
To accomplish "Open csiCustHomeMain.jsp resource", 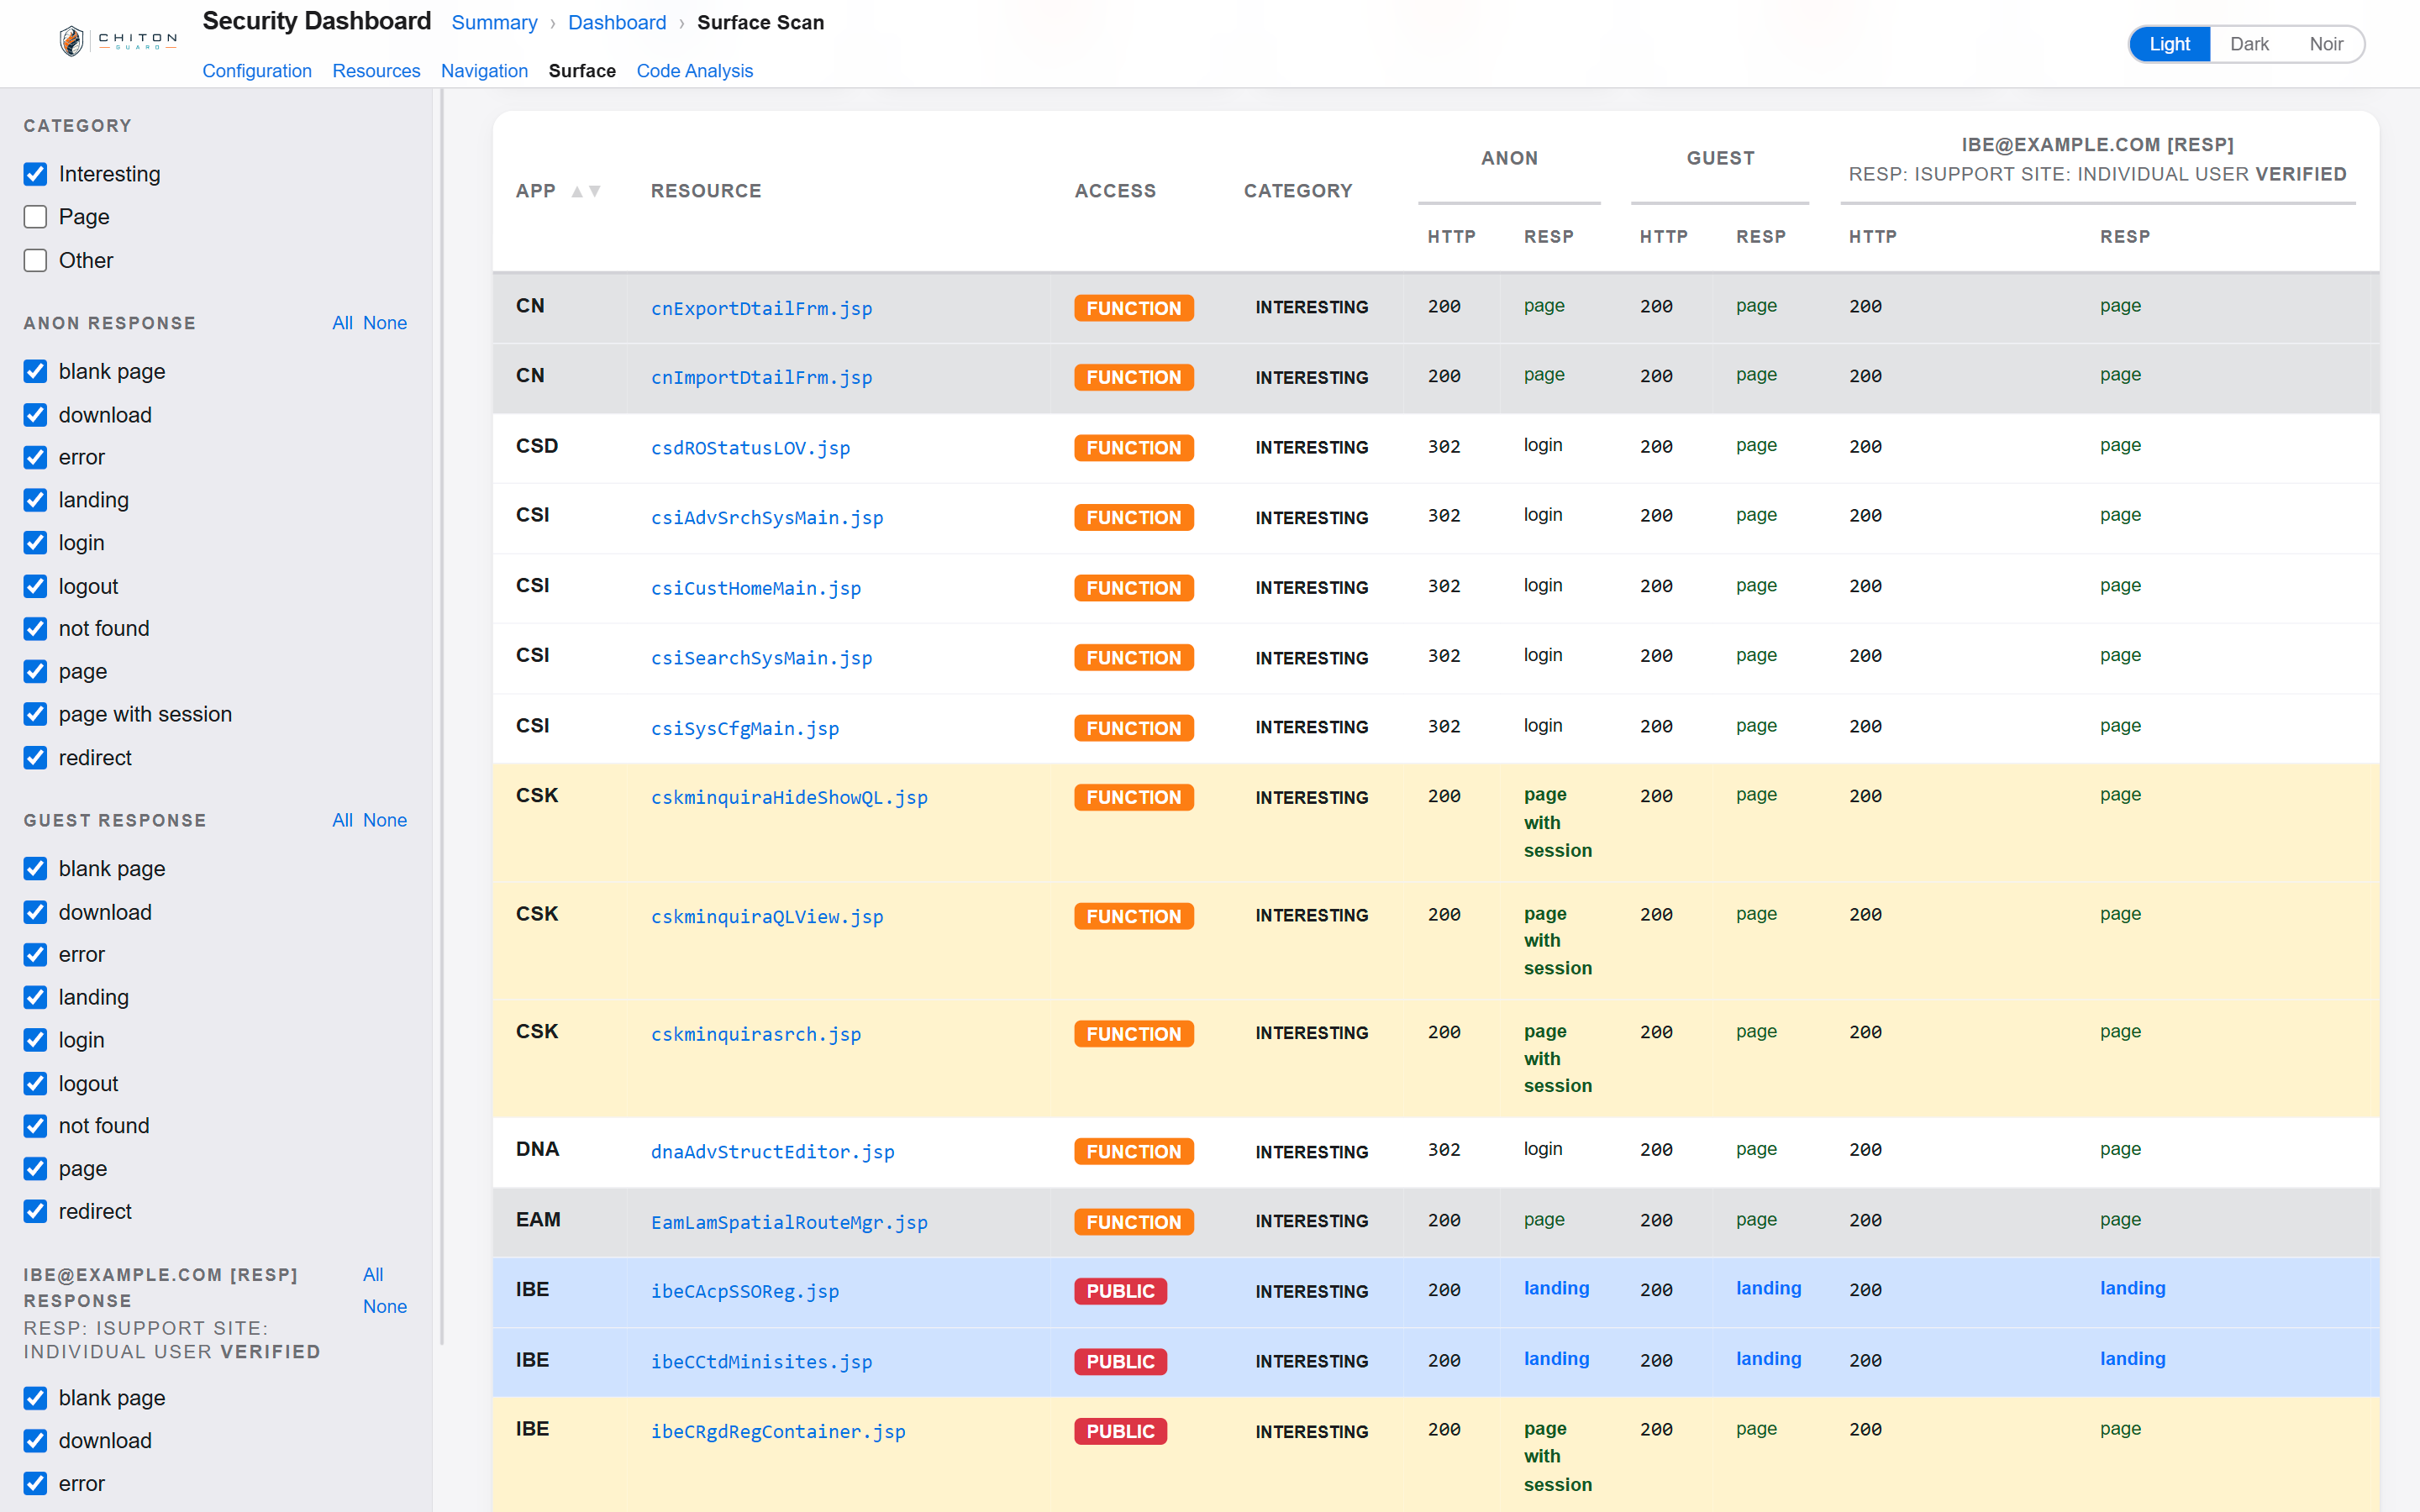I will coord(756,588).
